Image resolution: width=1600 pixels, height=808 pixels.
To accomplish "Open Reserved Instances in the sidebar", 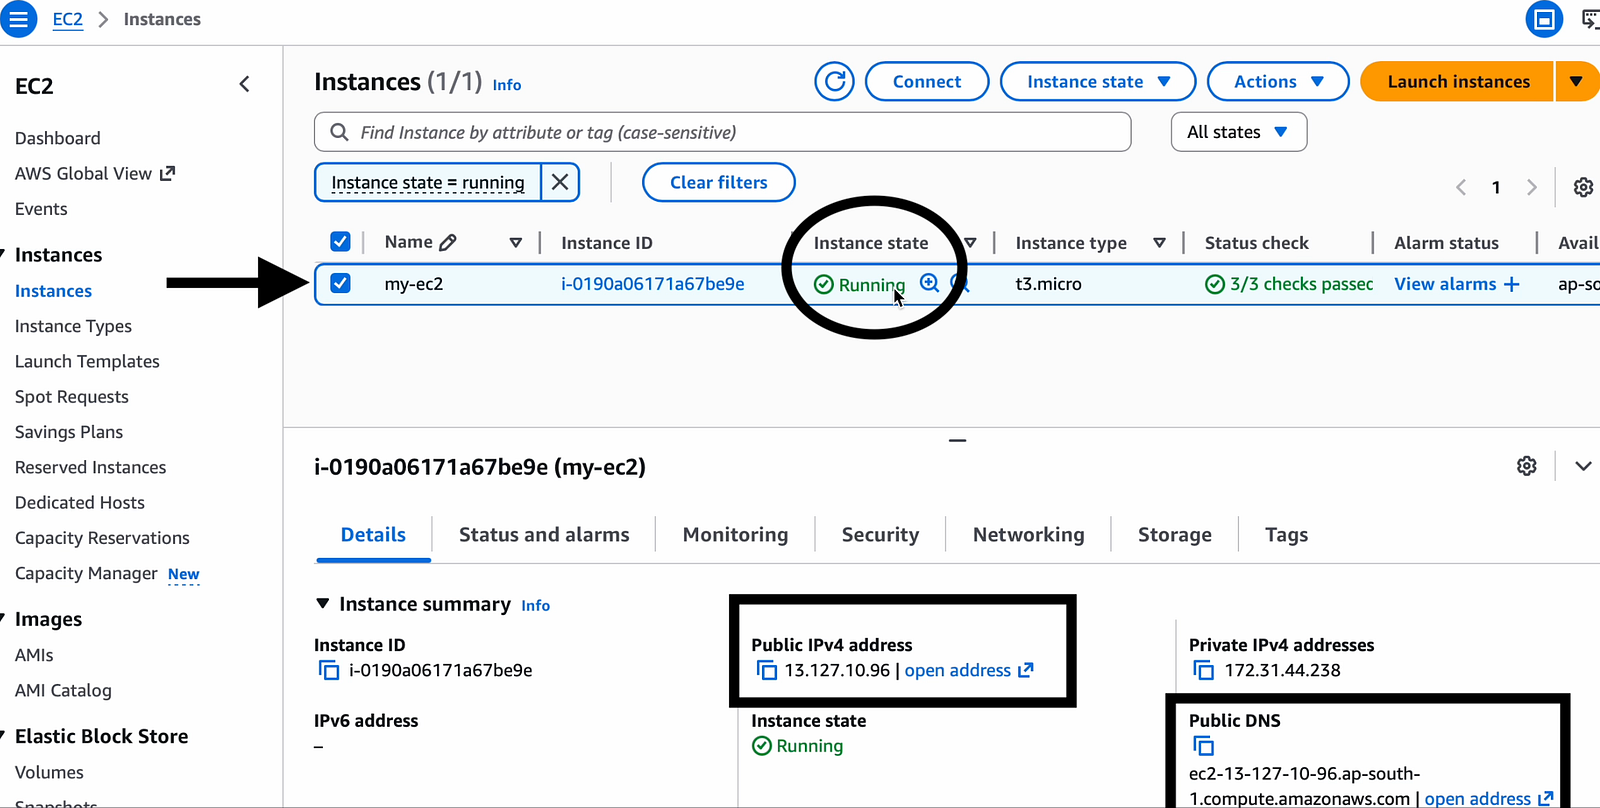I will (x=90, y=467).
